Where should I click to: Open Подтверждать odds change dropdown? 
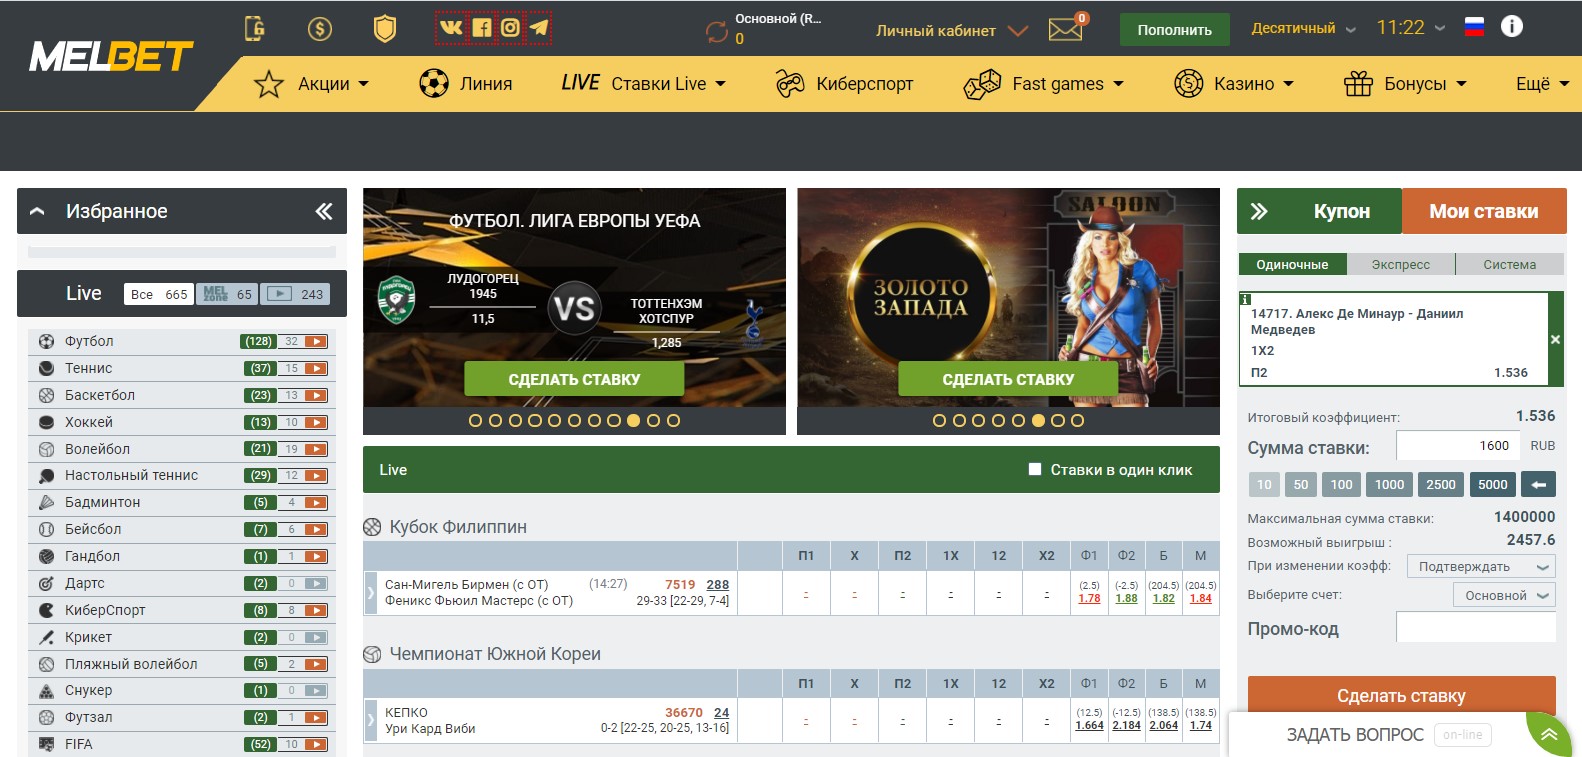point(1481,566)
